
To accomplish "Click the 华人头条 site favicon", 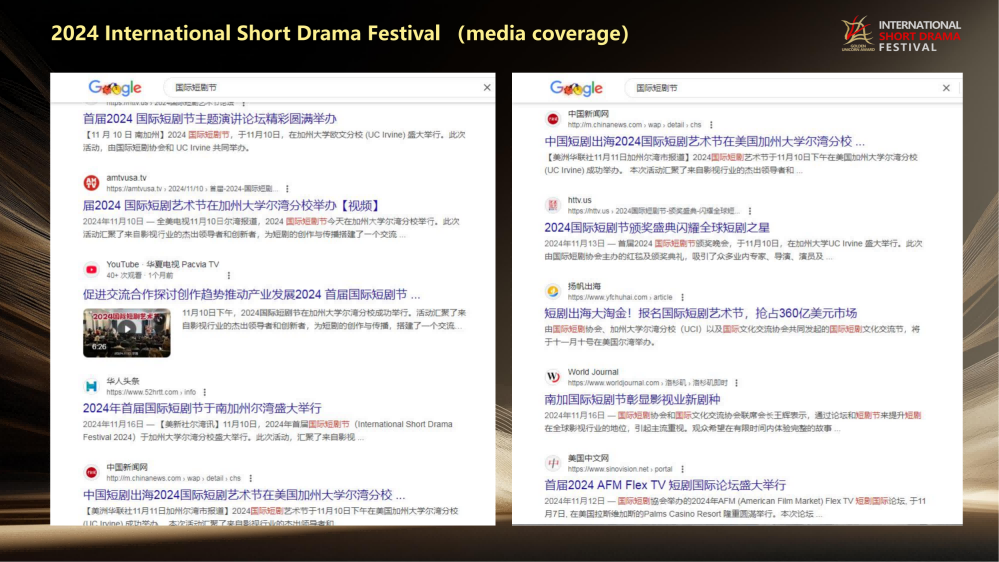I will (x=91, y=386).
